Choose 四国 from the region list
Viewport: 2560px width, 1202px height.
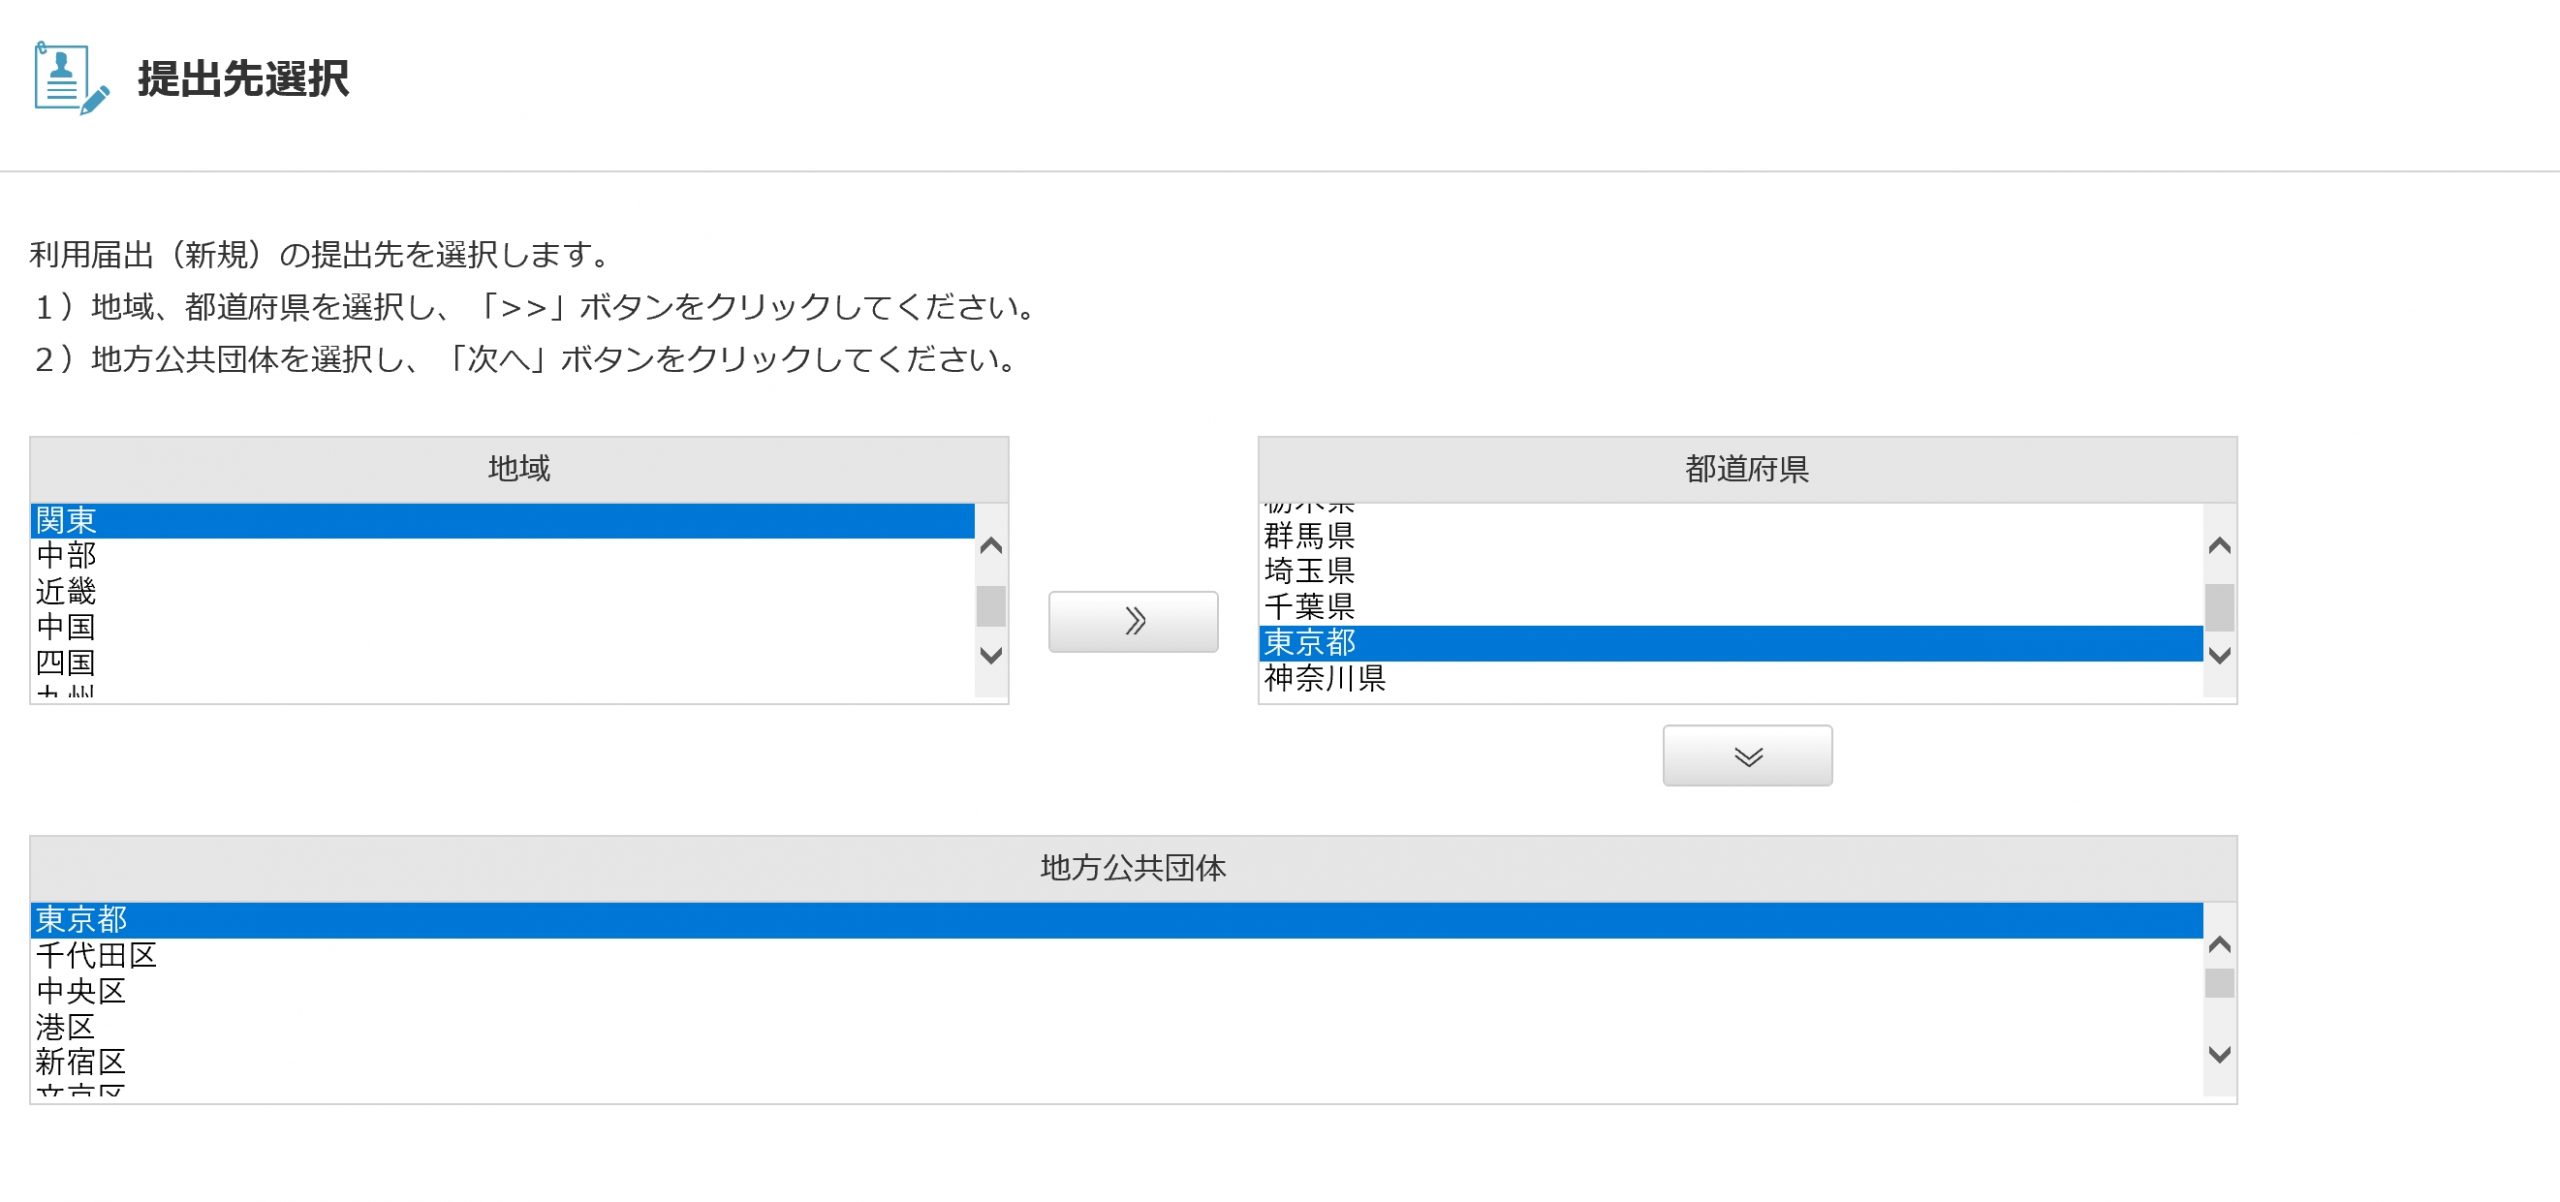tap(66, 662)
